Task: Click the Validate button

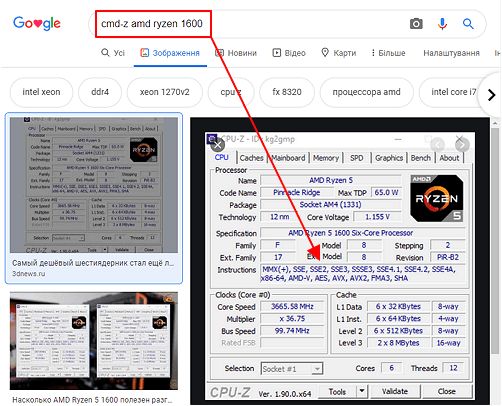Action: click(395, 391)
